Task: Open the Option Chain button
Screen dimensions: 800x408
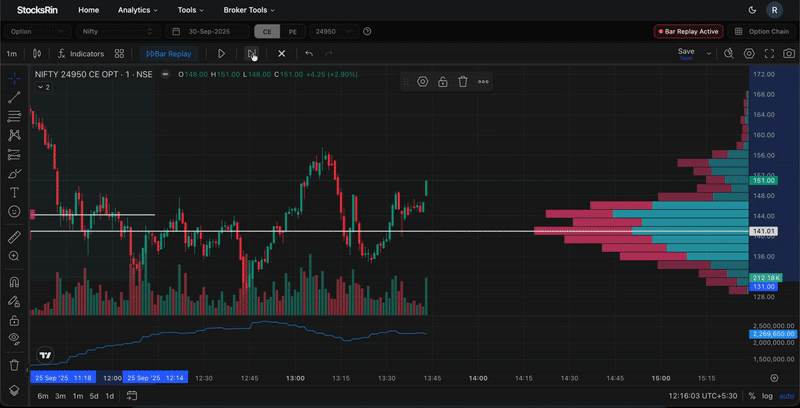Action: 763,32
